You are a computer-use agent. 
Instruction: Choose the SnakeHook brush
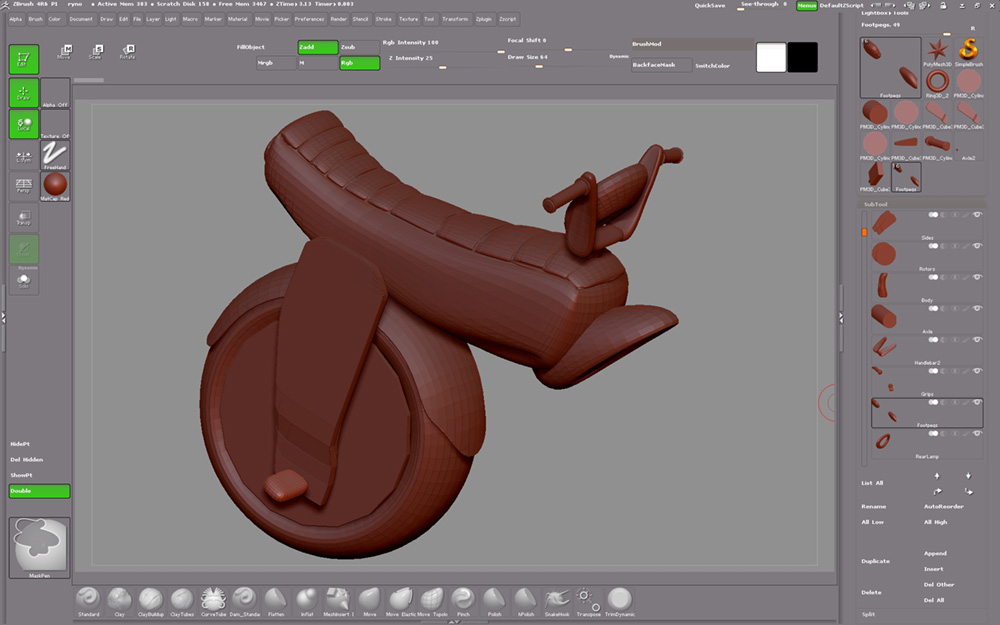coord(556,600)
